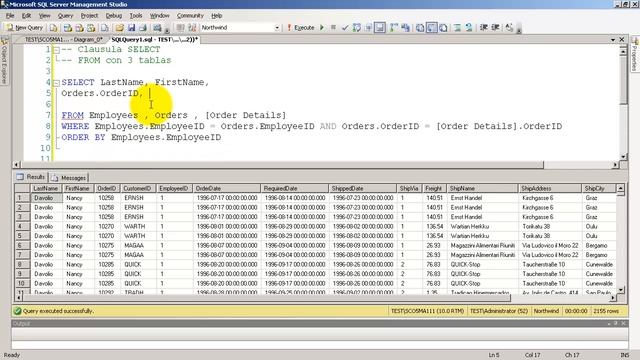Parse the query with the checkmark icon
Viewport: 640px width, 360px height.
pyautogui.click(x=345, y=28)
